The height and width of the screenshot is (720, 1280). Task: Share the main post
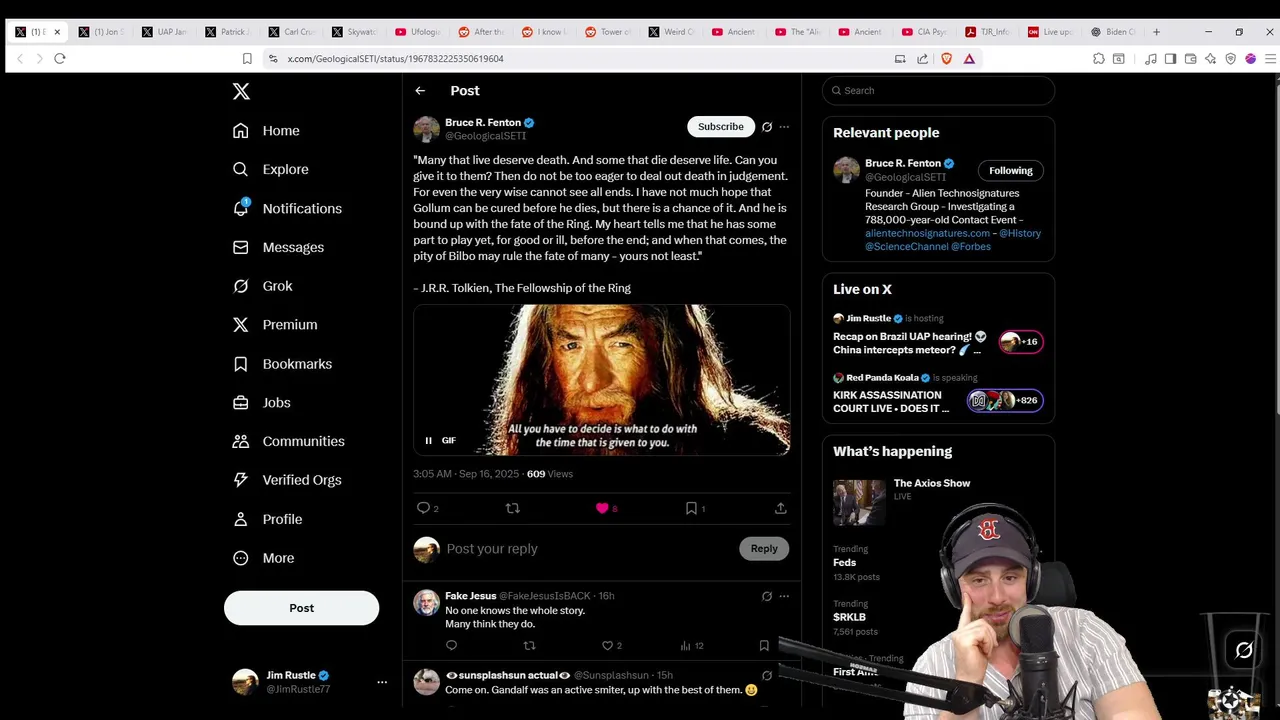[x=780, y=508]
